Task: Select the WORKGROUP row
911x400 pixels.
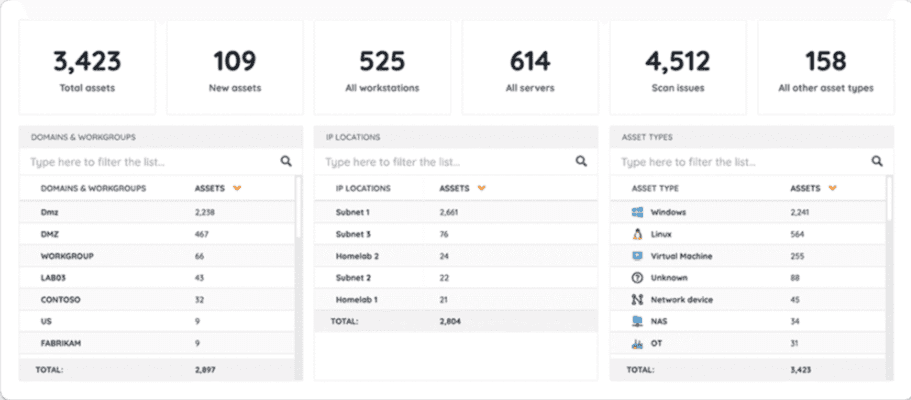Action: 157,256
